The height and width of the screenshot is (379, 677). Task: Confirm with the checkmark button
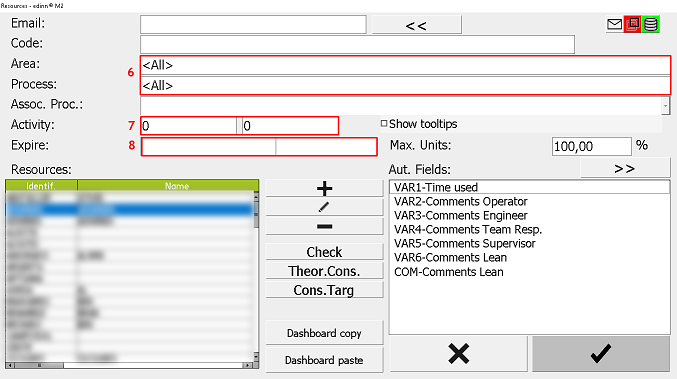coord(601,354)
